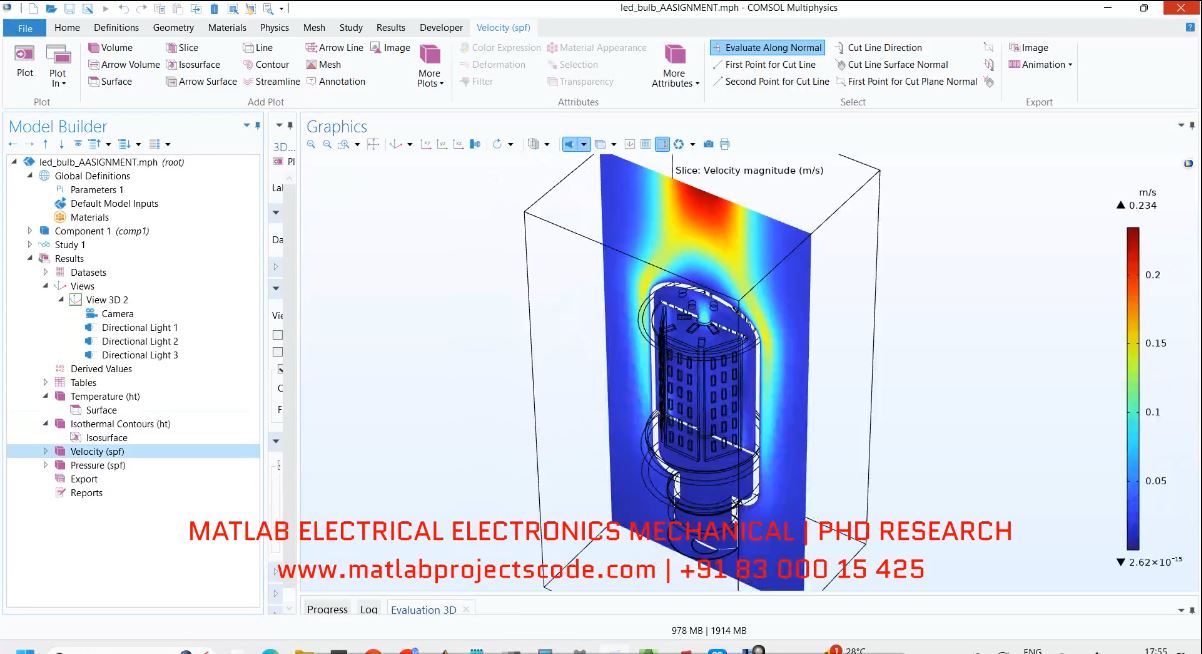Screen dimensions: 1202x654
Task: Open the Log tab below Graphics
Action: 369,610
